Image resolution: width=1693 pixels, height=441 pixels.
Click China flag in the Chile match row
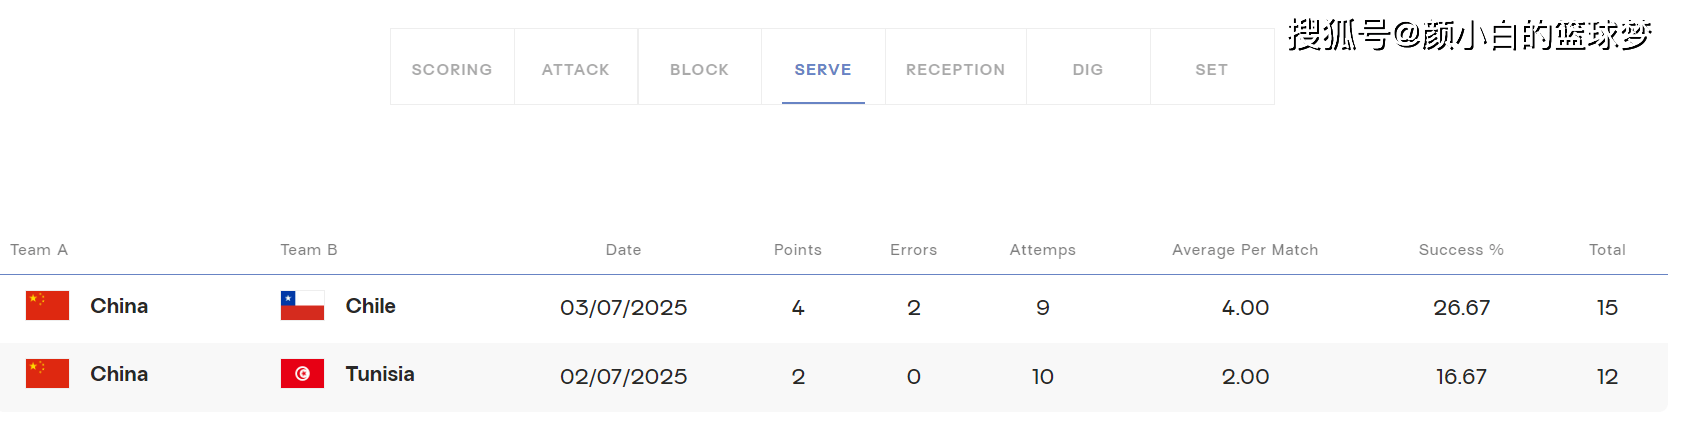(x=47, y=306)
